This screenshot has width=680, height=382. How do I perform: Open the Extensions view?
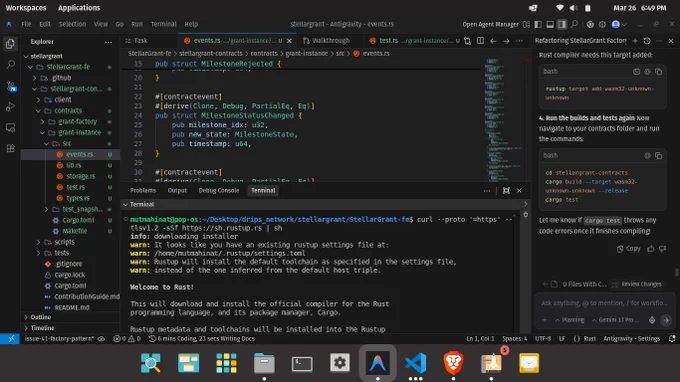pyautogui.click(x=10, y=148)
